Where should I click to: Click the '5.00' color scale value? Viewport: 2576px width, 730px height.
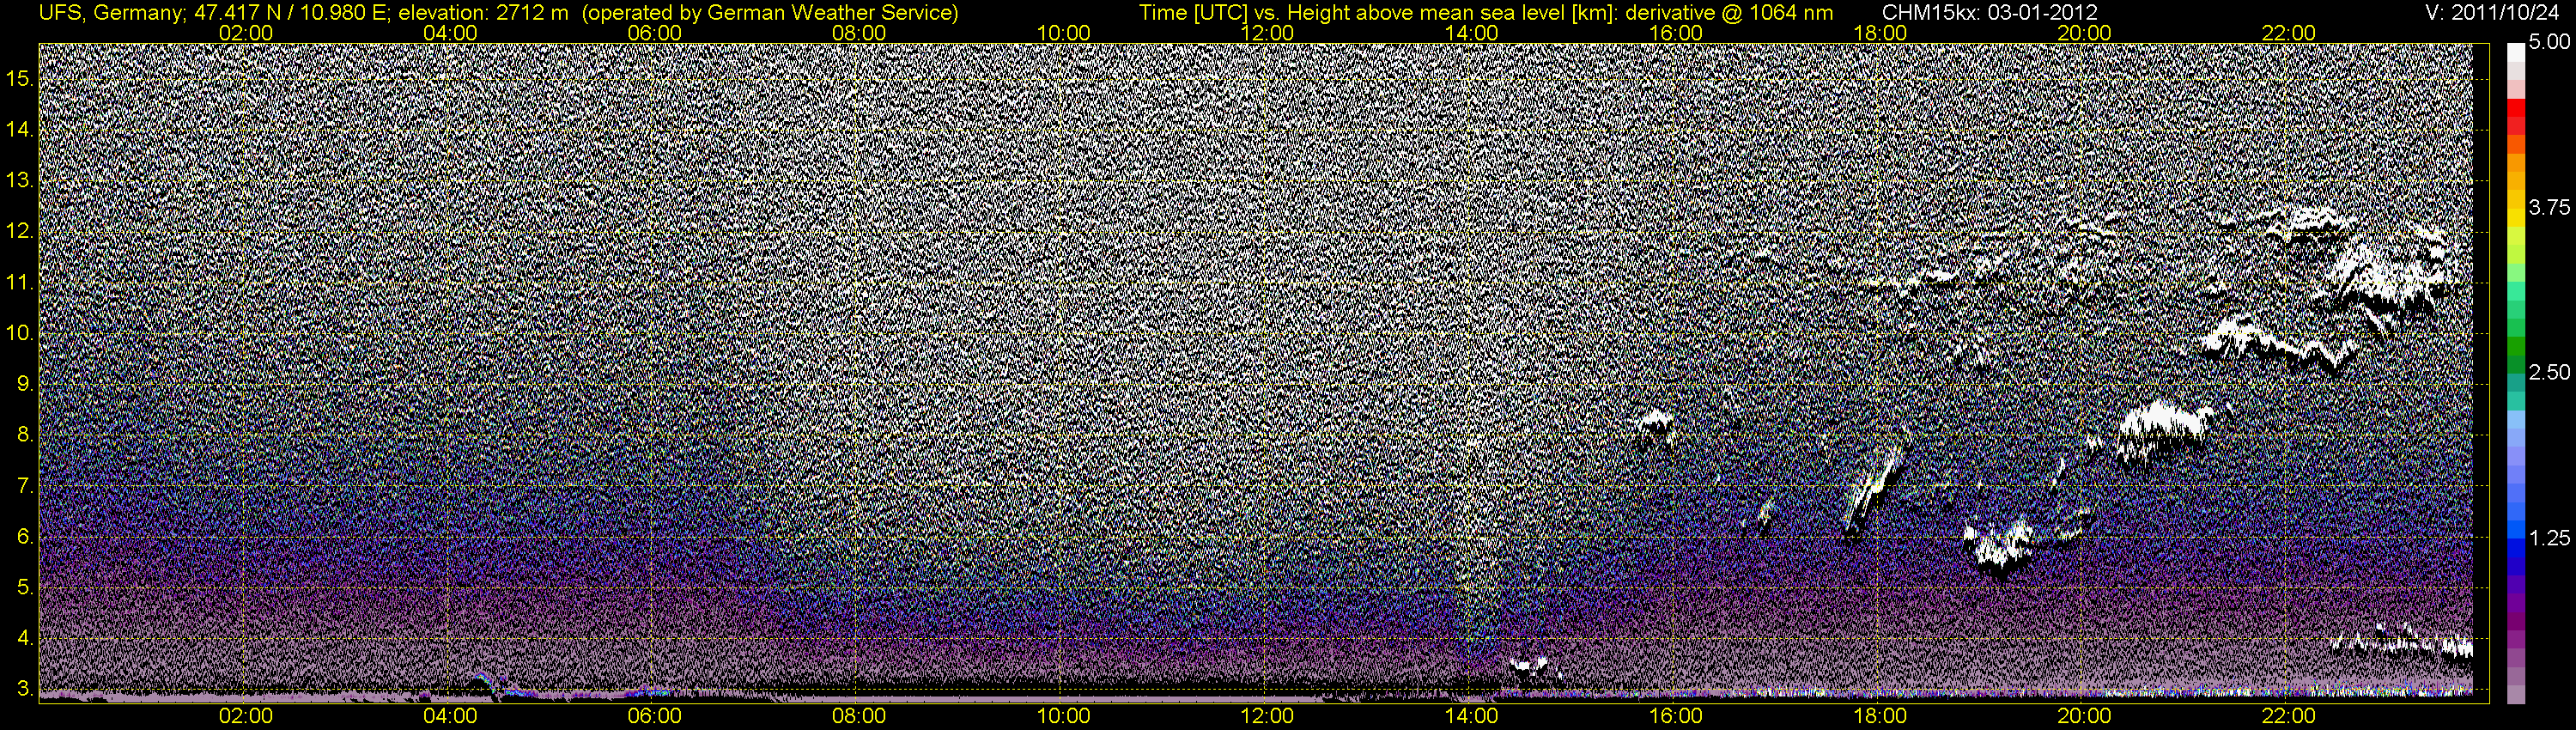click(2549, 43)
